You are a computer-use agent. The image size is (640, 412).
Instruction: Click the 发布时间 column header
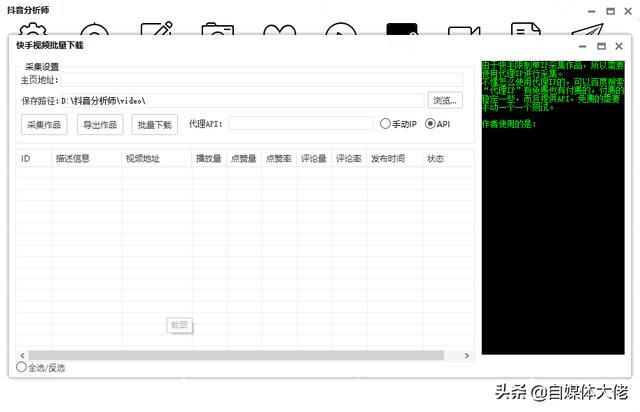tap(395, 158)
